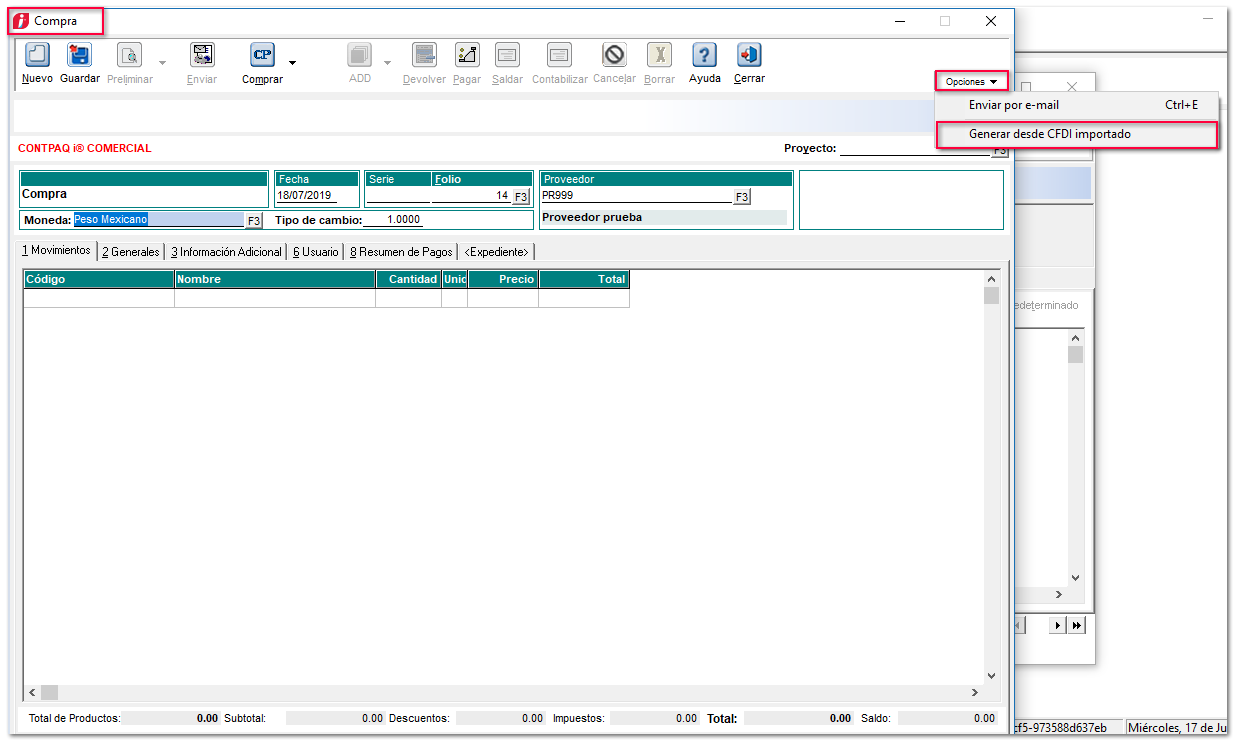Screen dimensions: 1236x743
Task: Select Generar desde CFDI importado
Action: (x=1077, y=134)
